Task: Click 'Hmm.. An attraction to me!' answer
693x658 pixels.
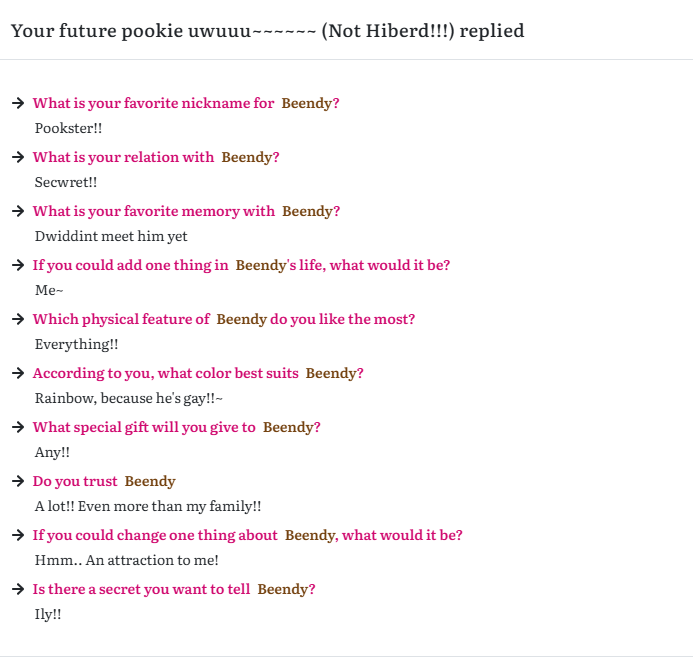Action: tap(127, 560)
